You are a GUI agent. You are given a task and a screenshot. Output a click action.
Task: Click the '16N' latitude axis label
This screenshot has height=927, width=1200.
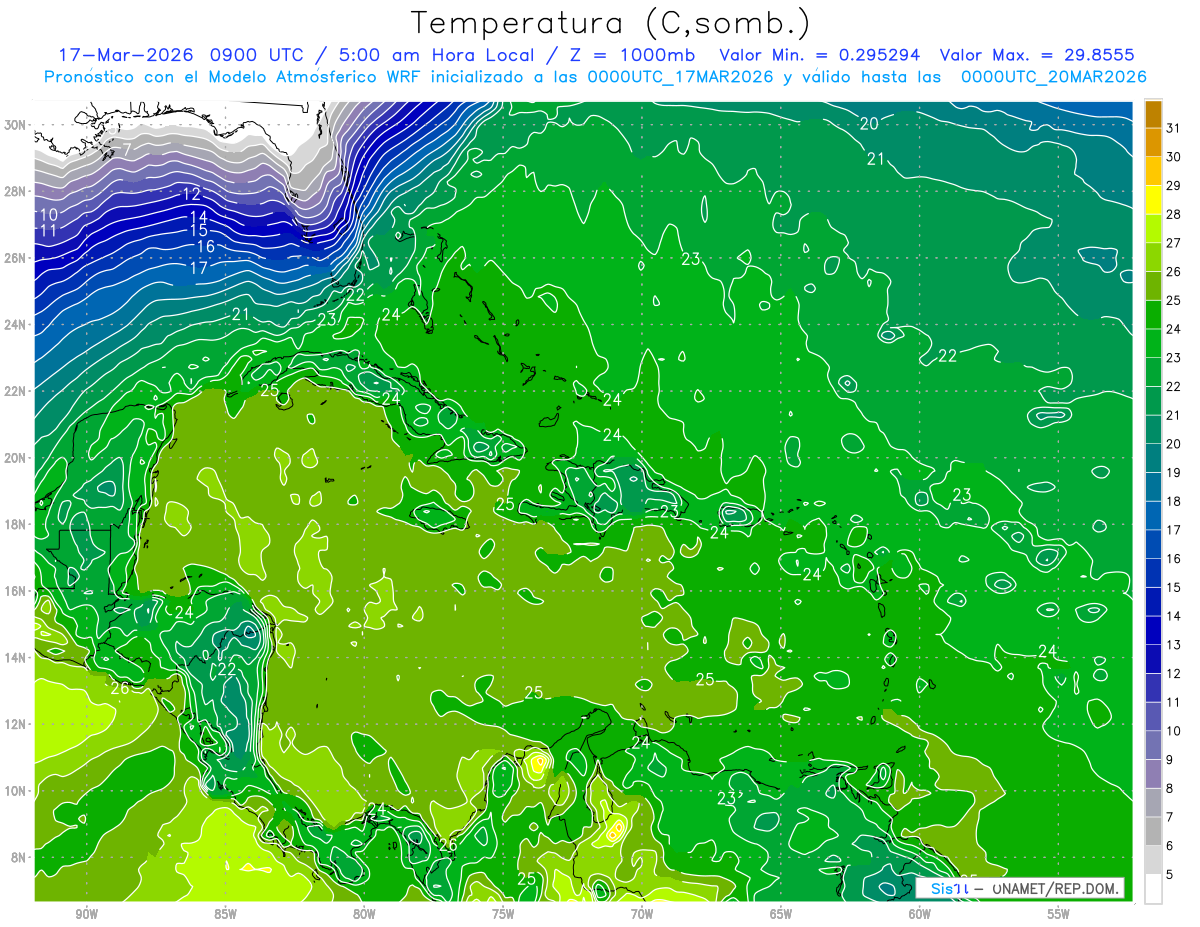coord(17,591)
